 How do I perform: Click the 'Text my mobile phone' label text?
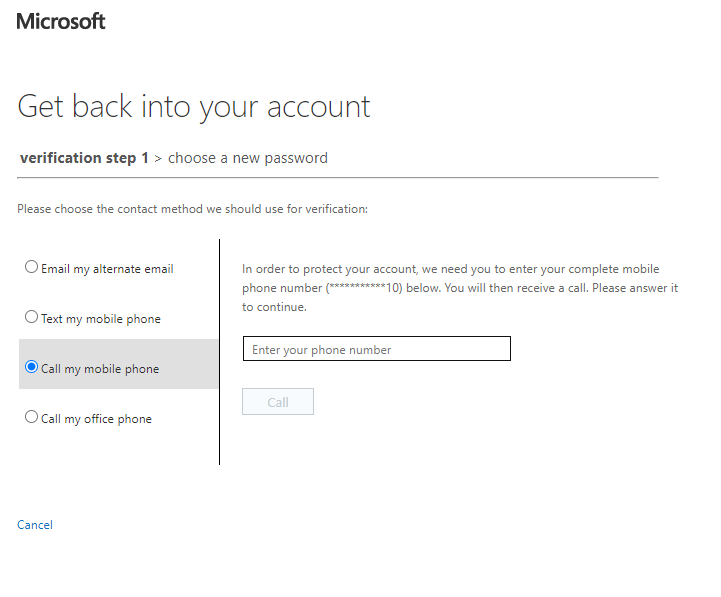click(101, 319)
